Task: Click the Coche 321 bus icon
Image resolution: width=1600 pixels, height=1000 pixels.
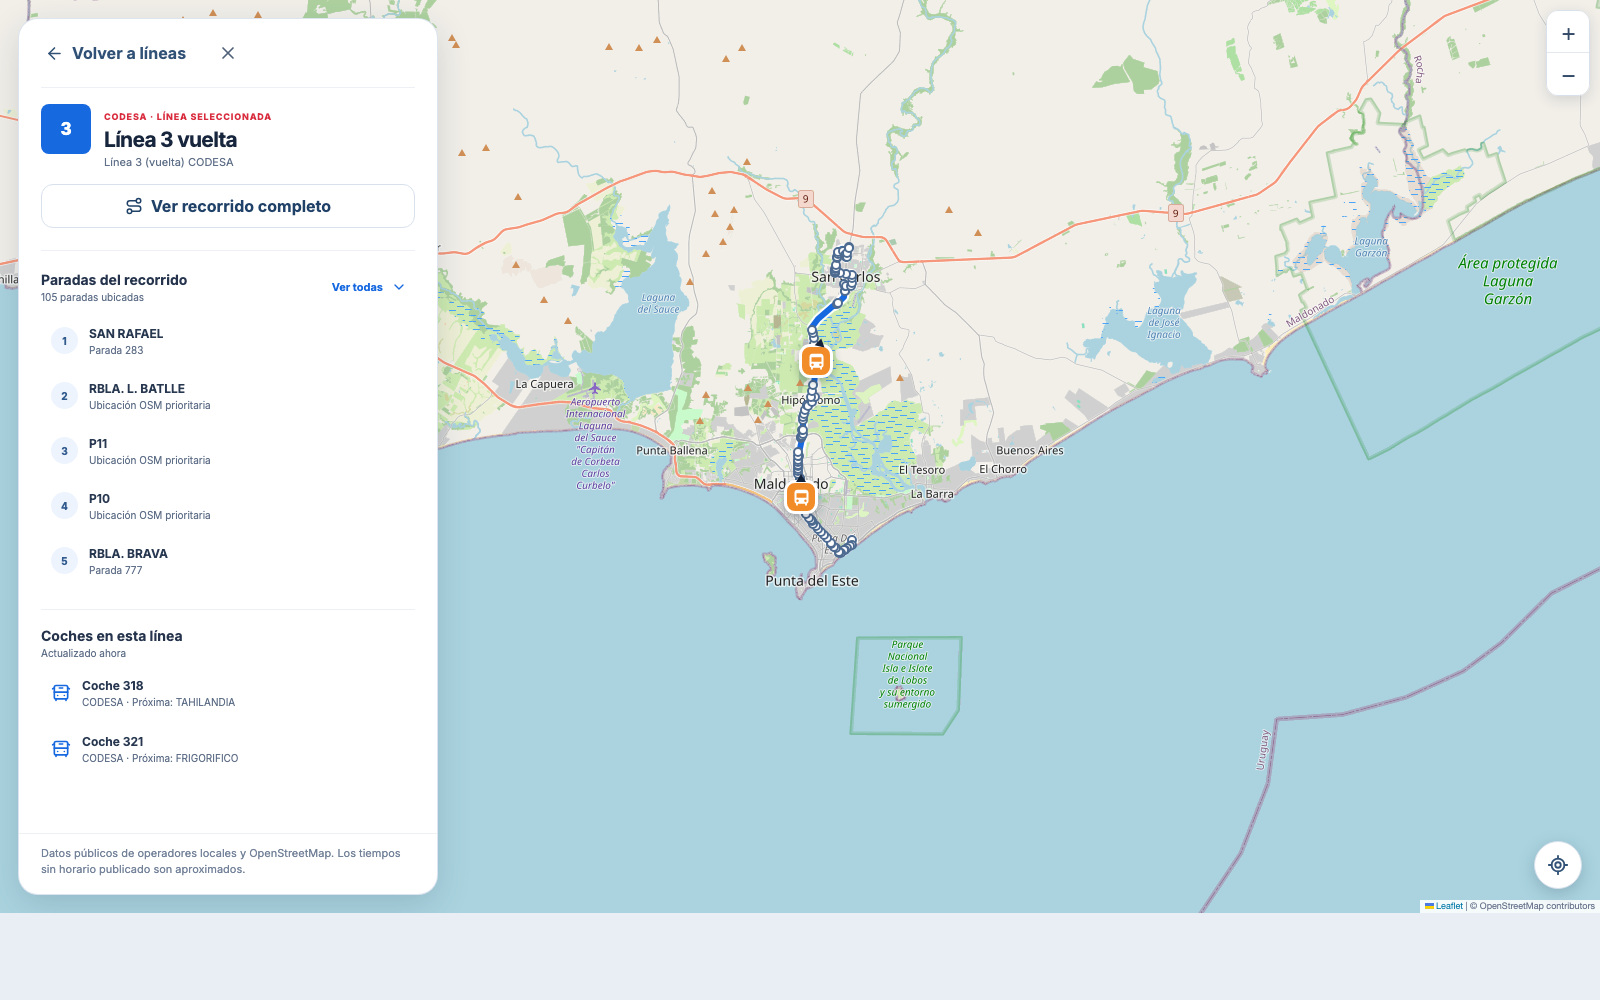Action: (61, 749)
